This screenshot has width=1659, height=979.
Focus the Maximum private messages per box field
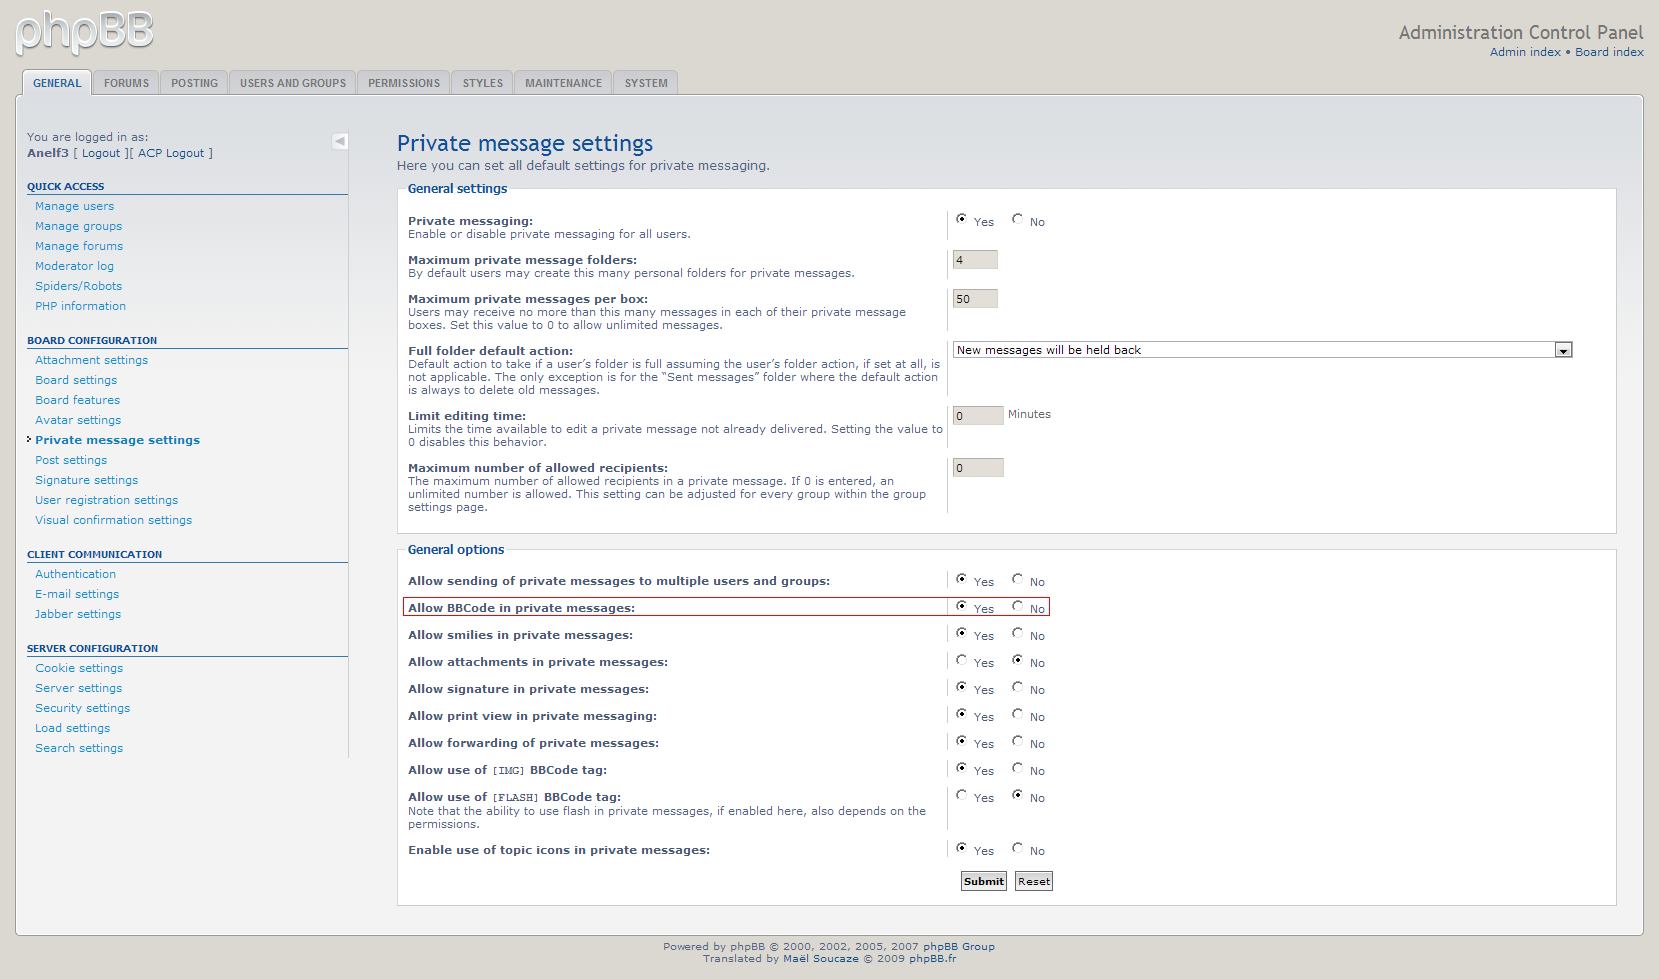(975, 299)
